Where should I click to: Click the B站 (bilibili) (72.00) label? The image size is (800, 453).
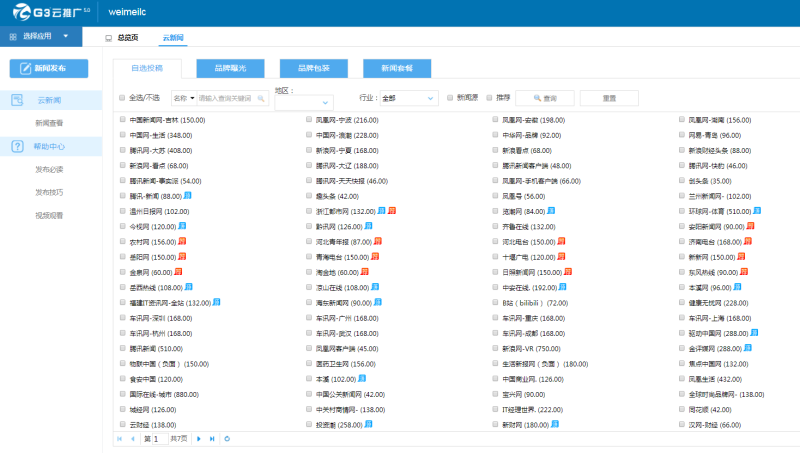pyautogui.click(x=535, y=303)
